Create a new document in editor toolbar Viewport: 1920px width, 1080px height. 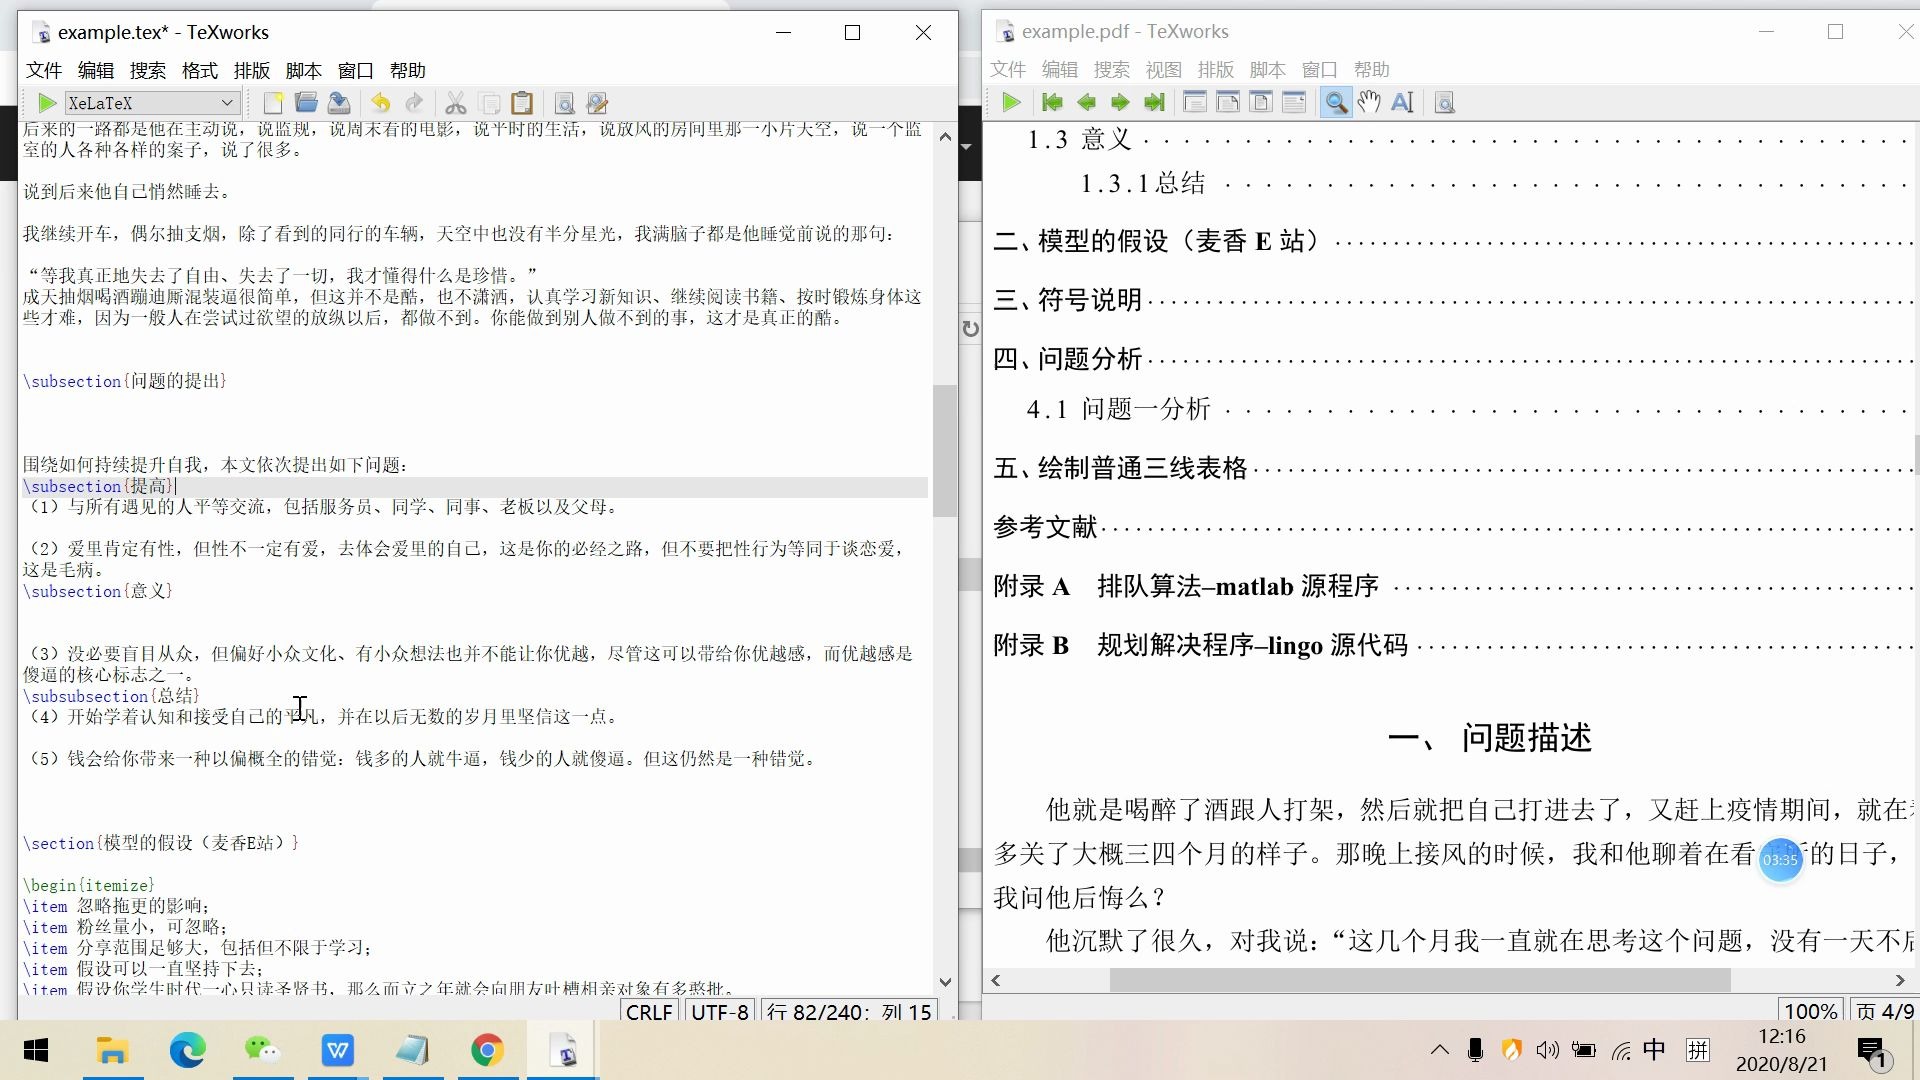(x=273, y=103)
